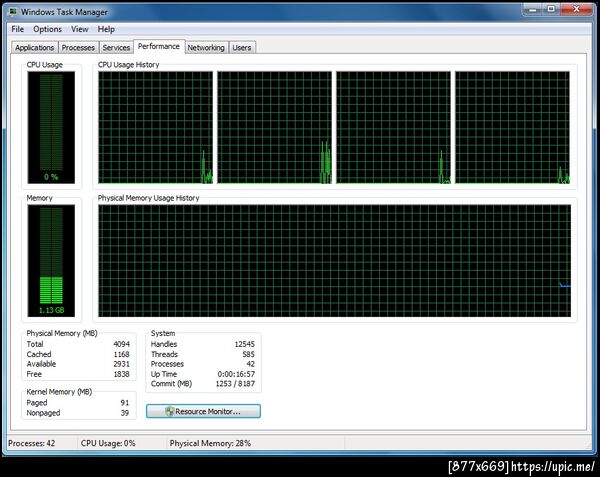600x477 pixels.
Task: Click status bar text Processes: 42
Action: 32,443
